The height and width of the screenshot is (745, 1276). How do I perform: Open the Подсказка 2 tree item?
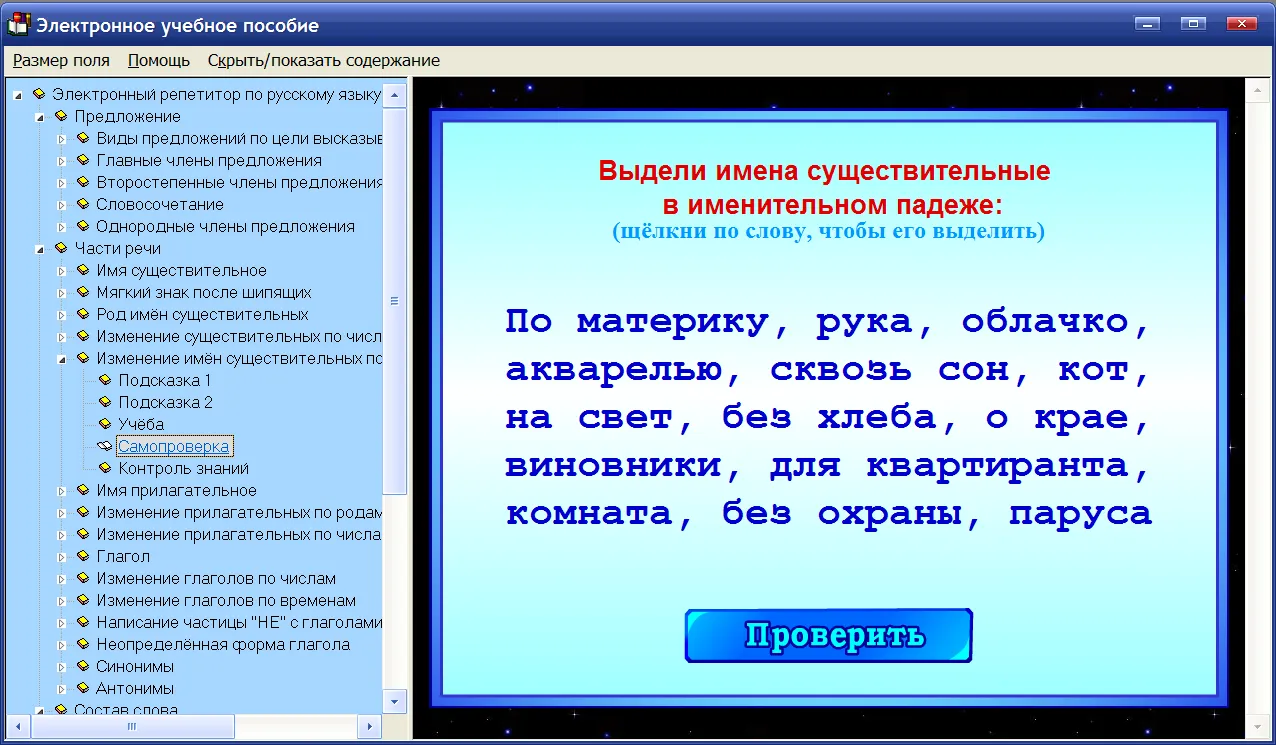point(165,402)
